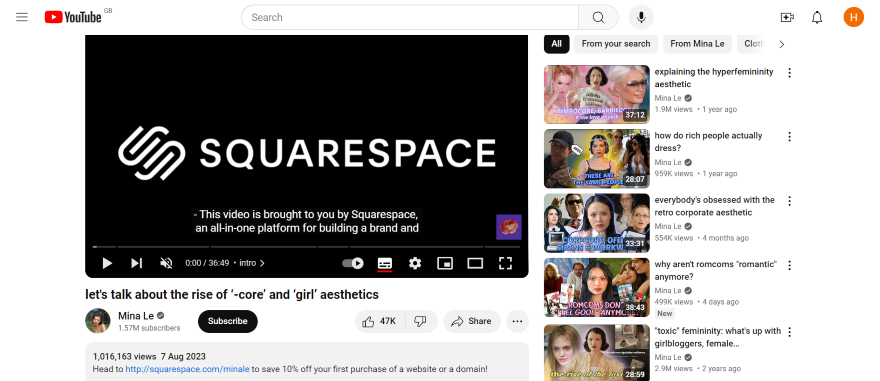Image resolution: width=880 pixels, height=381 pixels.
Task: Open the squarespace.com/minale link
Action: [187, 369]
